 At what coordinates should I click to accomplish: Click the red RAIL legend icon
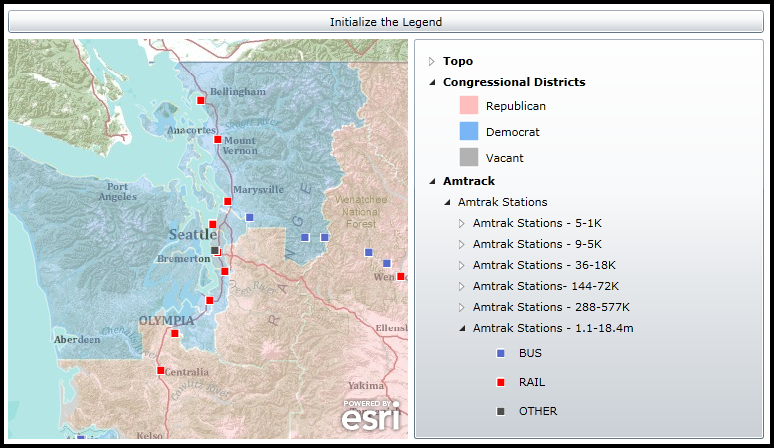tap(501, 382)
